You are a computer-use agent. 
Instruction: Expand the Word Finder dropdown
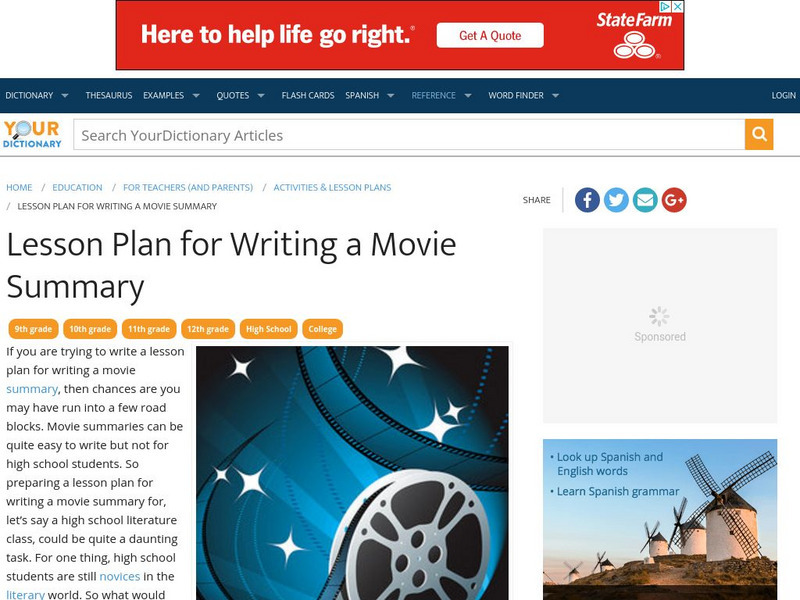[x=556, y=95]
